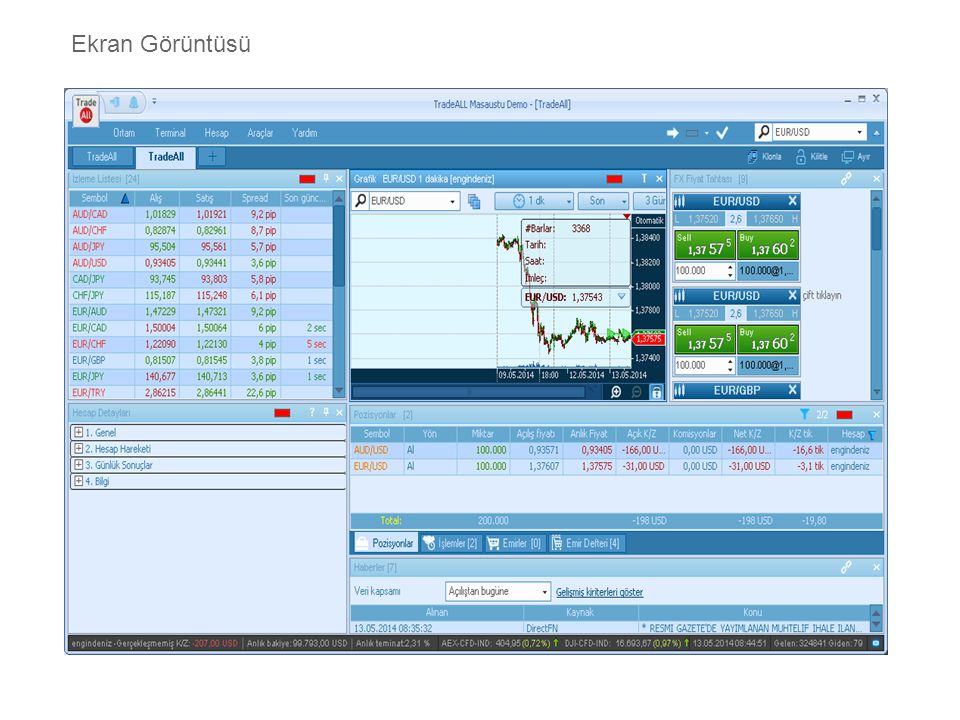Click the red flag in Hesap Detayları header
Screen dimensions: 960x720
point(282,413)
